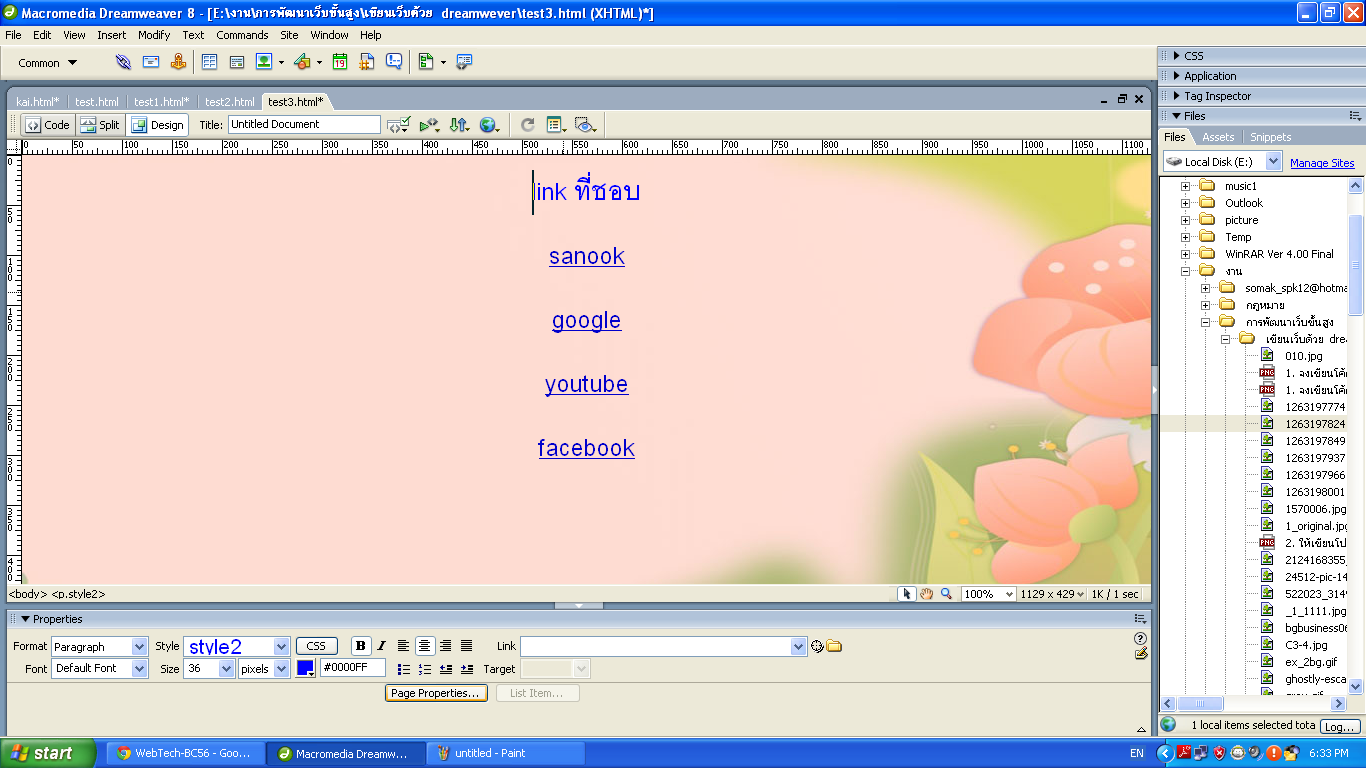Click the Server-Side Include icon
The height and width of the screenshot is (768, 1366).
[367, 62]
